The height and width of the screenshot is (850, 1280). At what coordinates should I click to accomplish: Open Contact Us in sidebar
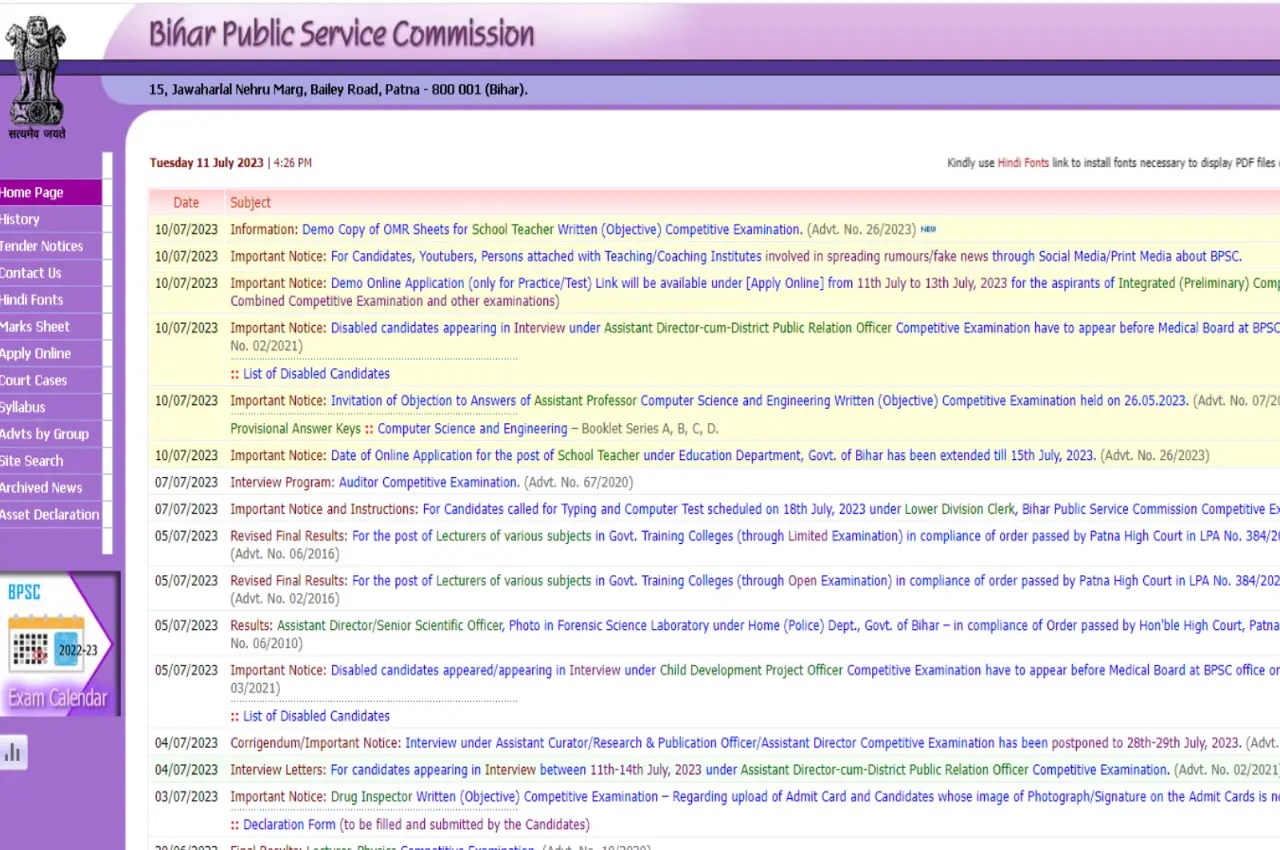click(50, 273)
